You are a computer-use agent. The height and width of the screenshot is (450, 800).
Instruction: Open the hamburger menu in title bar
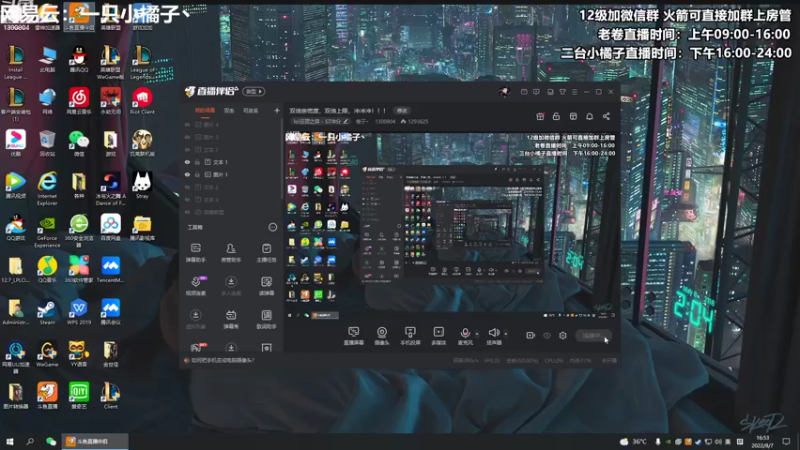574,92
